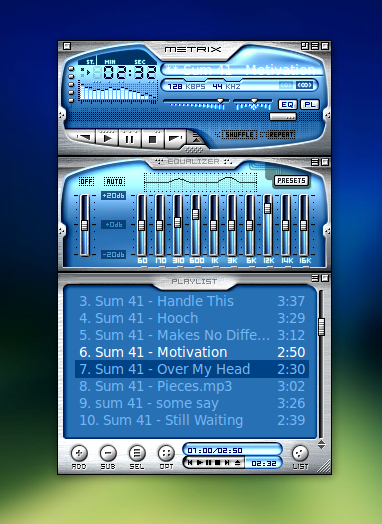The width and height of the screenshot is (382, 524).
Task: Click the SUB remove-files button
Action: click(x=108, y=453)
